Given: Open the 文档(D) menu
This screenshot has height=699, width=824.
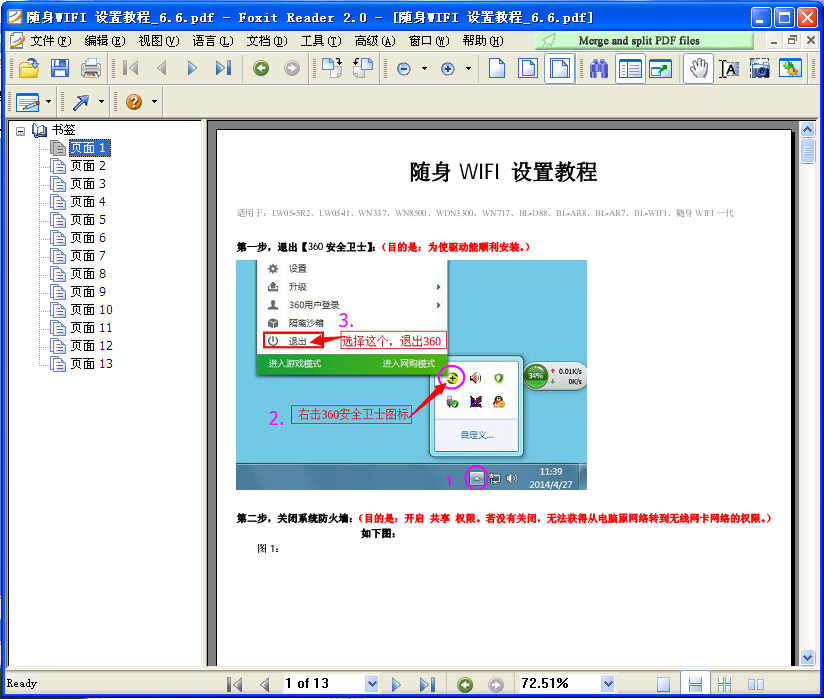Looking at the screenshot, I should click(267, 40).
